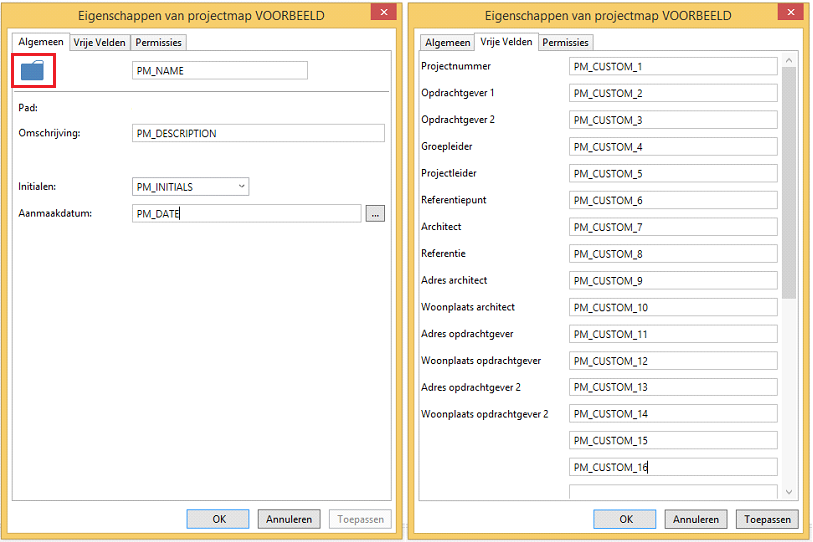Click the Architect PM_CUSTOM_7 field
The image size is (813, 542).
[x=673, y=227]
